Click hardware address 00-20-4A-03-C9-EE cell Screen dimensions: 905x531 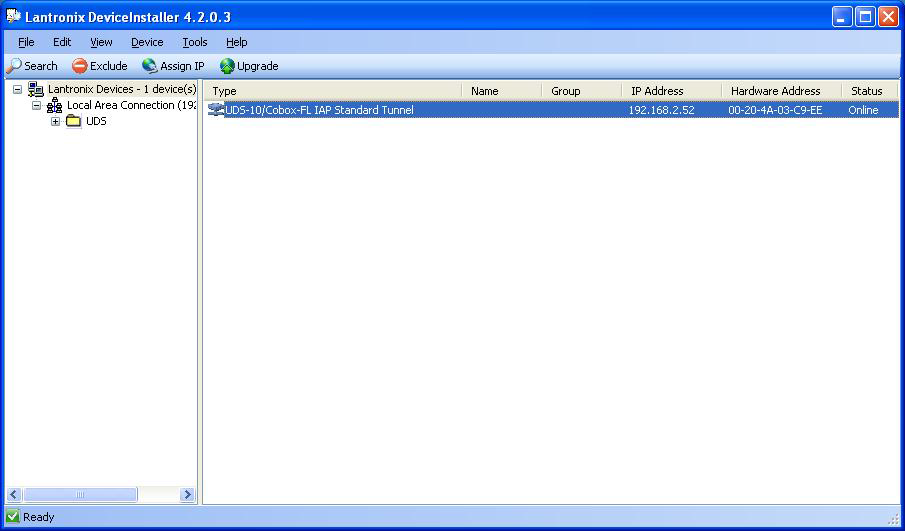[775, 110]
